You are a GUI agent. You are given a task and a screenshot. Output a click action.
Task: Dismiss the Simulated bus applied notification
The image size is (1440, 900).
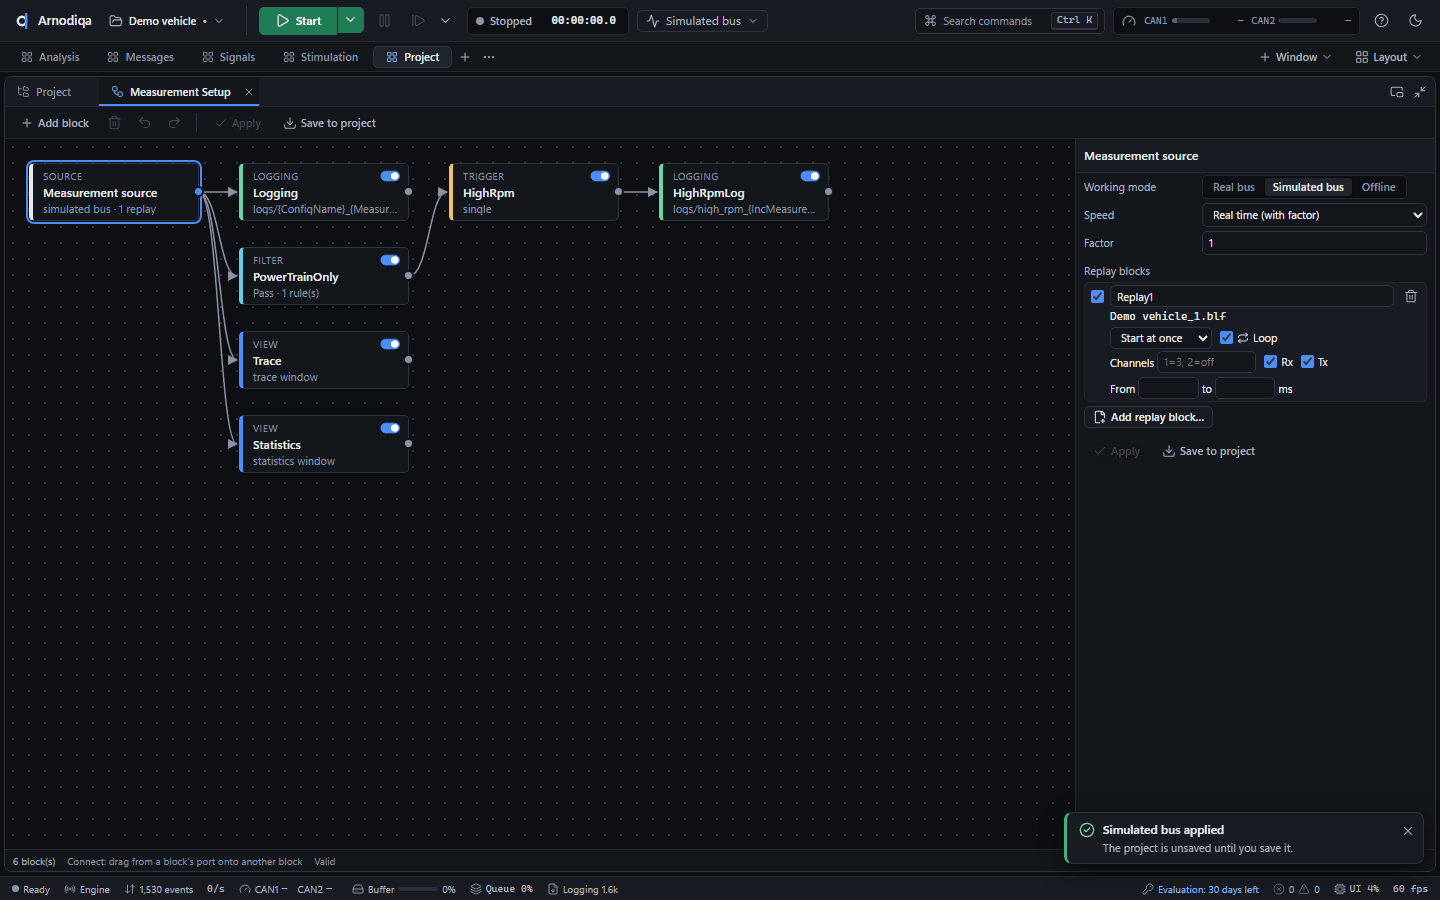tap(1408, 831)
